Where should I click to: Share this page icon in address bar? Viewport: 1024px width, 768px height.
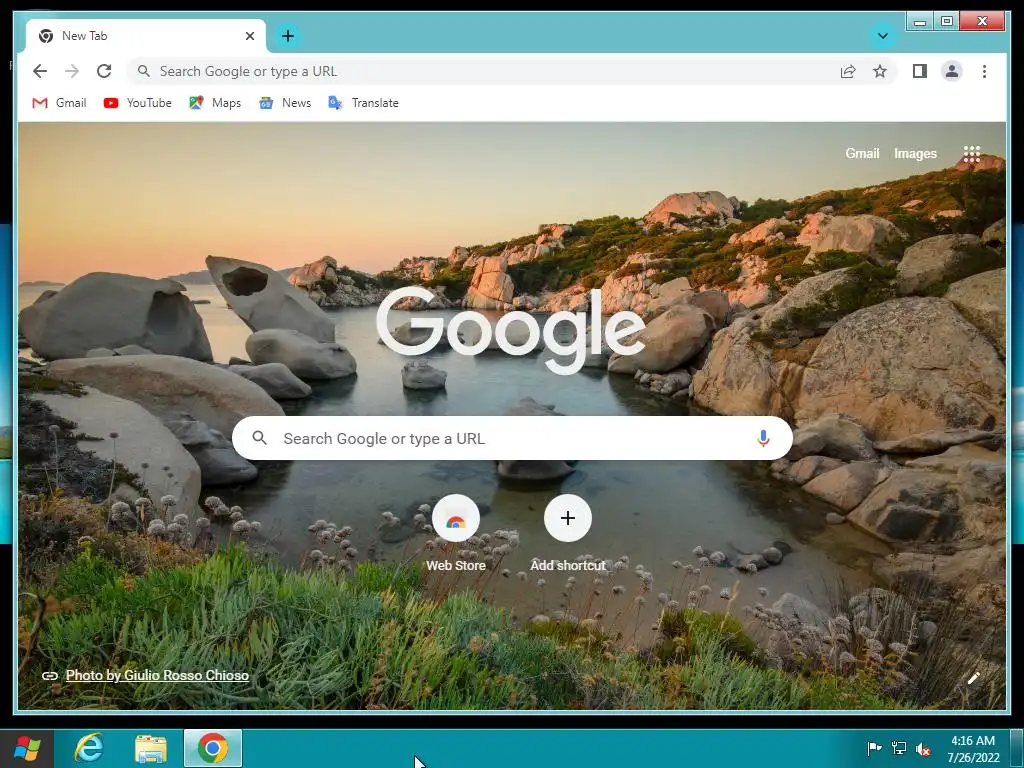point(848,71)
